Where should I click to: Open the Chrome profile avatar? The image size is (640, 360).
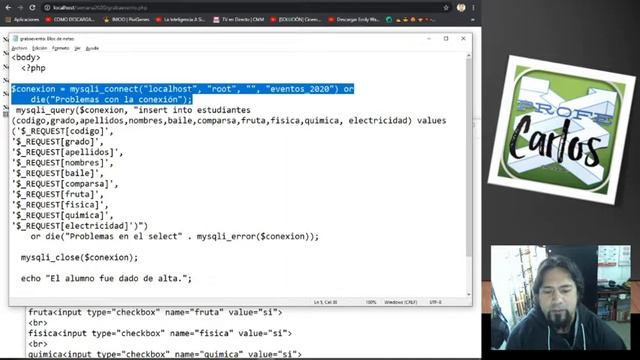461,7
